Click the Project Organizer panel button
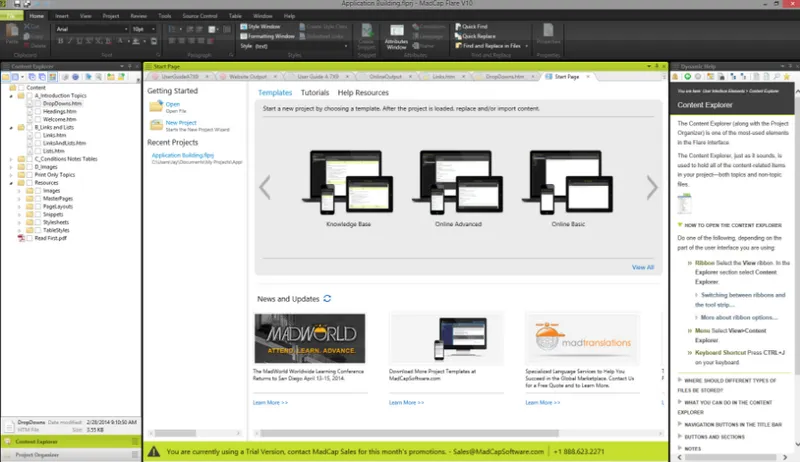Screen dimensions: 800x462 click(71, 455)
